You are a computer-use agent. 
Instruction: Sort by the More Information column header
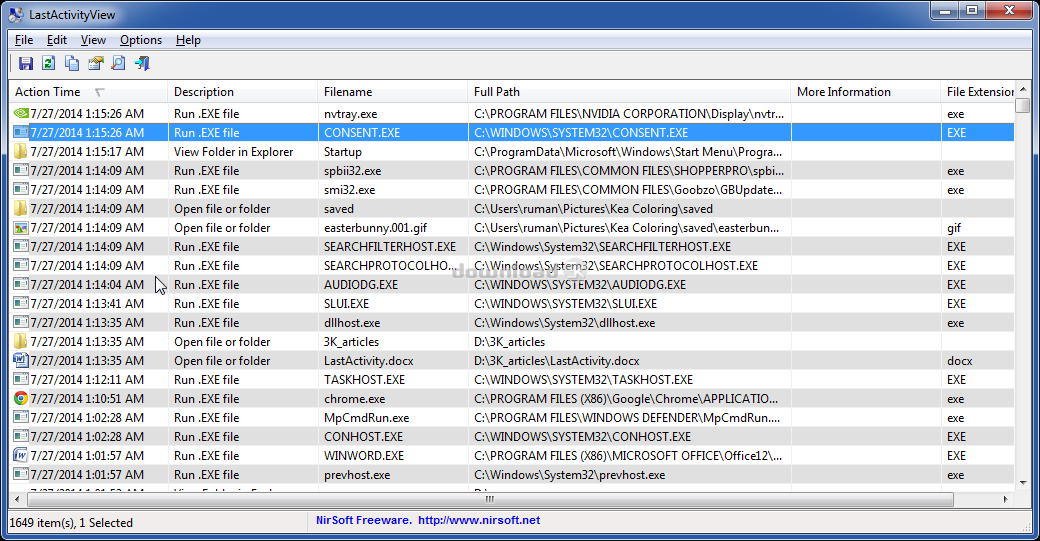tap(866, 91)
